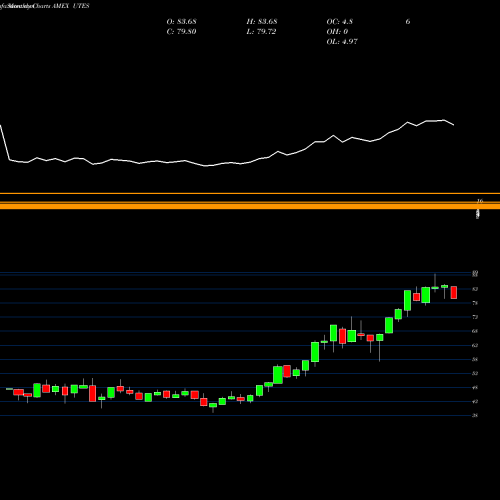This screenshot has width=500, height=500.
Task: Select the low price text L: 79.72
Action: (261, 32)
